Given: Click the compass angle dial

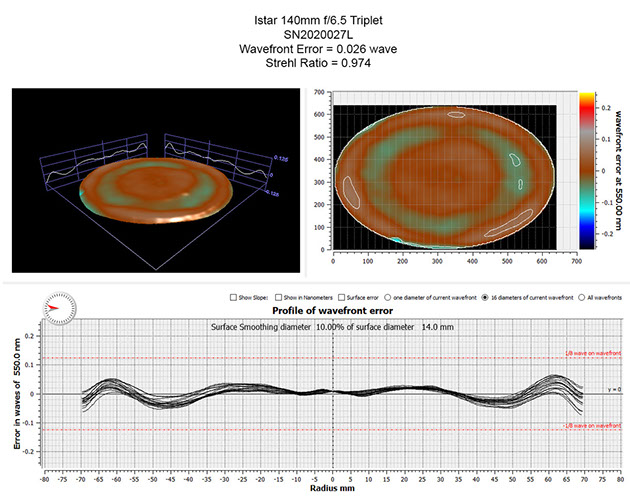Looking at the screenshot, I should tap(60, 308).
